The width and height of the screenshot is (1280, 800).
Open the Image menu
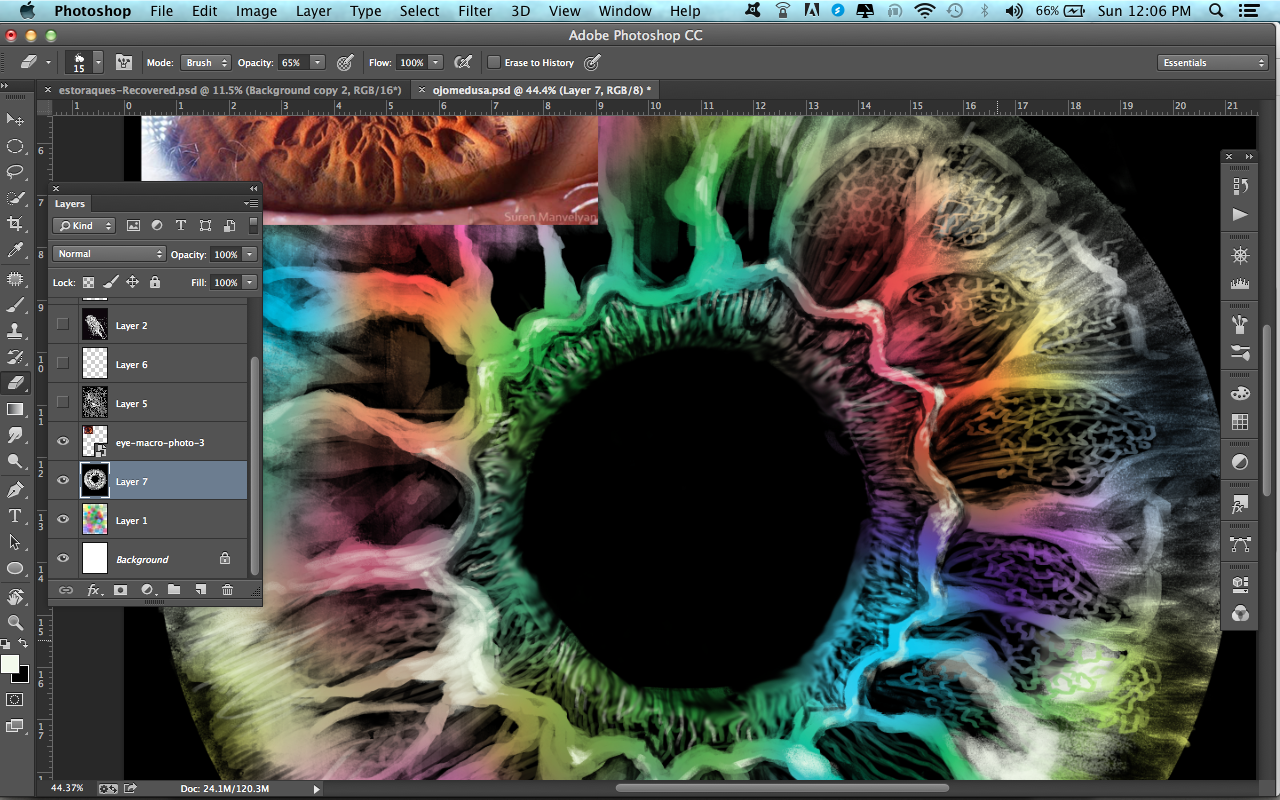(256, 11)
